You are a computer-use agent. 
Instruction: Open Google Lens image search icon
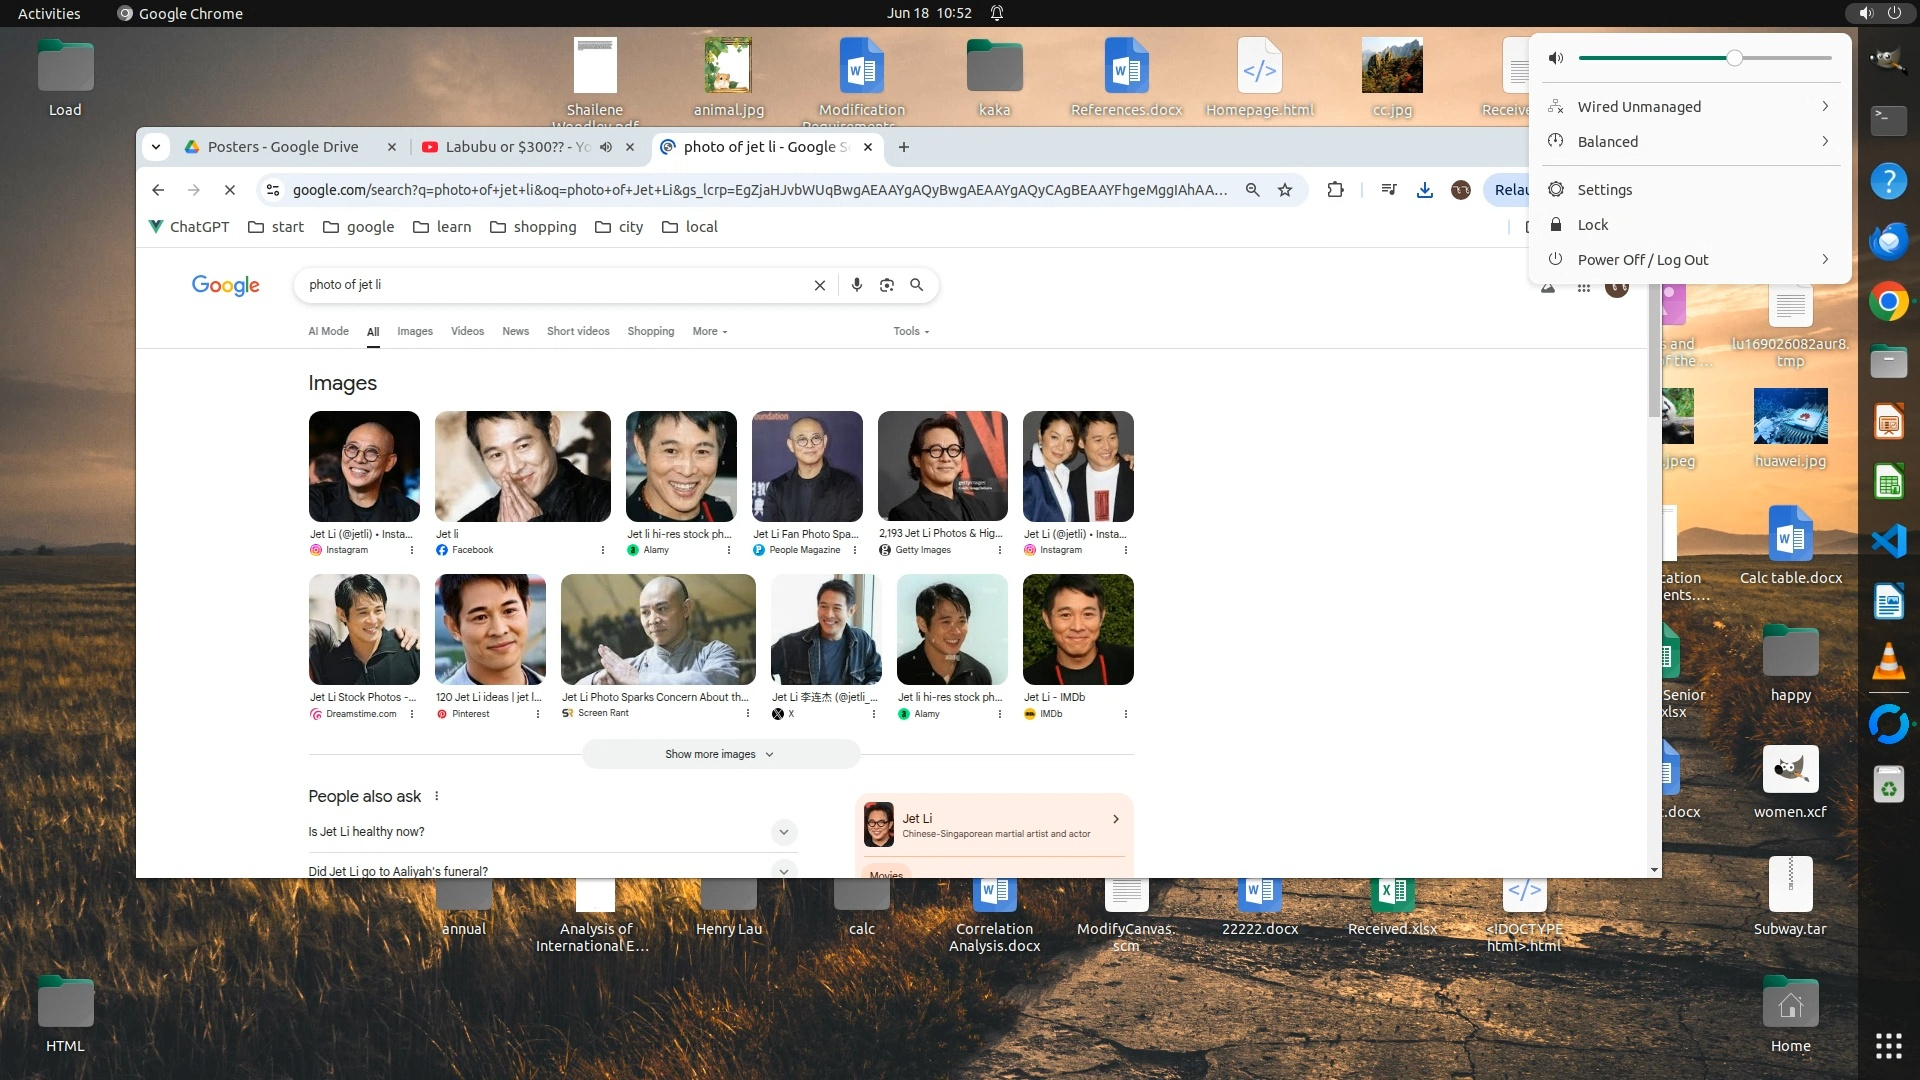[887, 285]
